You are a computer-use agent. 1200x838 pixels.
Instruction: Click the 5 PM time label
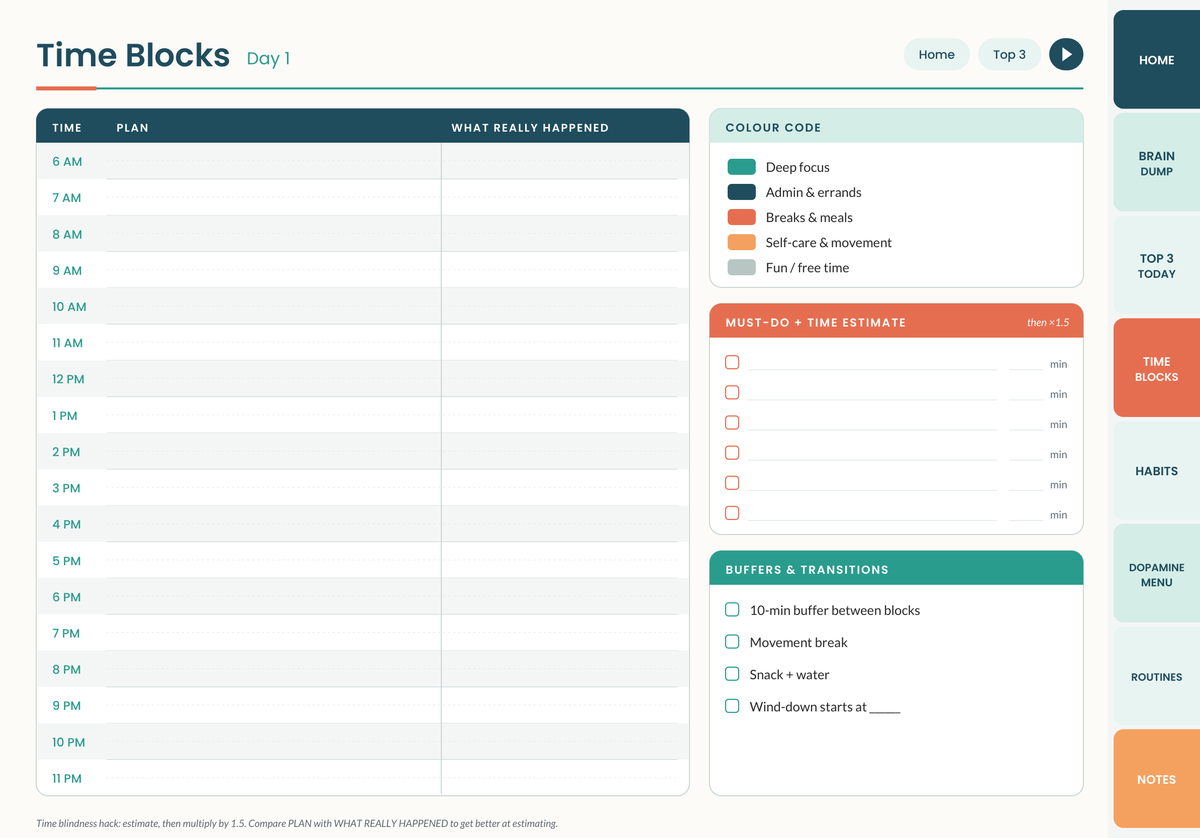(66, 561)
